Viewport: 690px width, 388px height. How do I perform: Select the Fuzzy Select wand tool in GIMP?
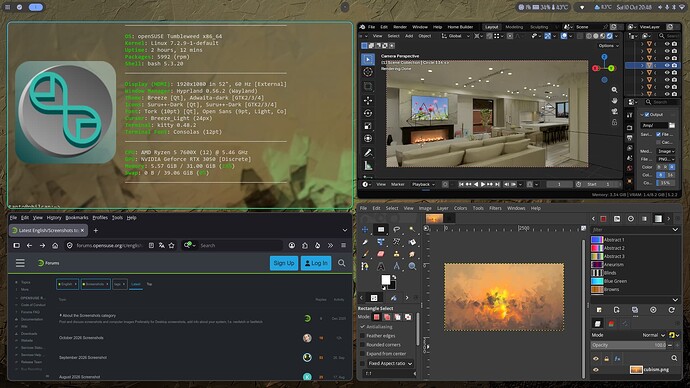click(412, 229)
